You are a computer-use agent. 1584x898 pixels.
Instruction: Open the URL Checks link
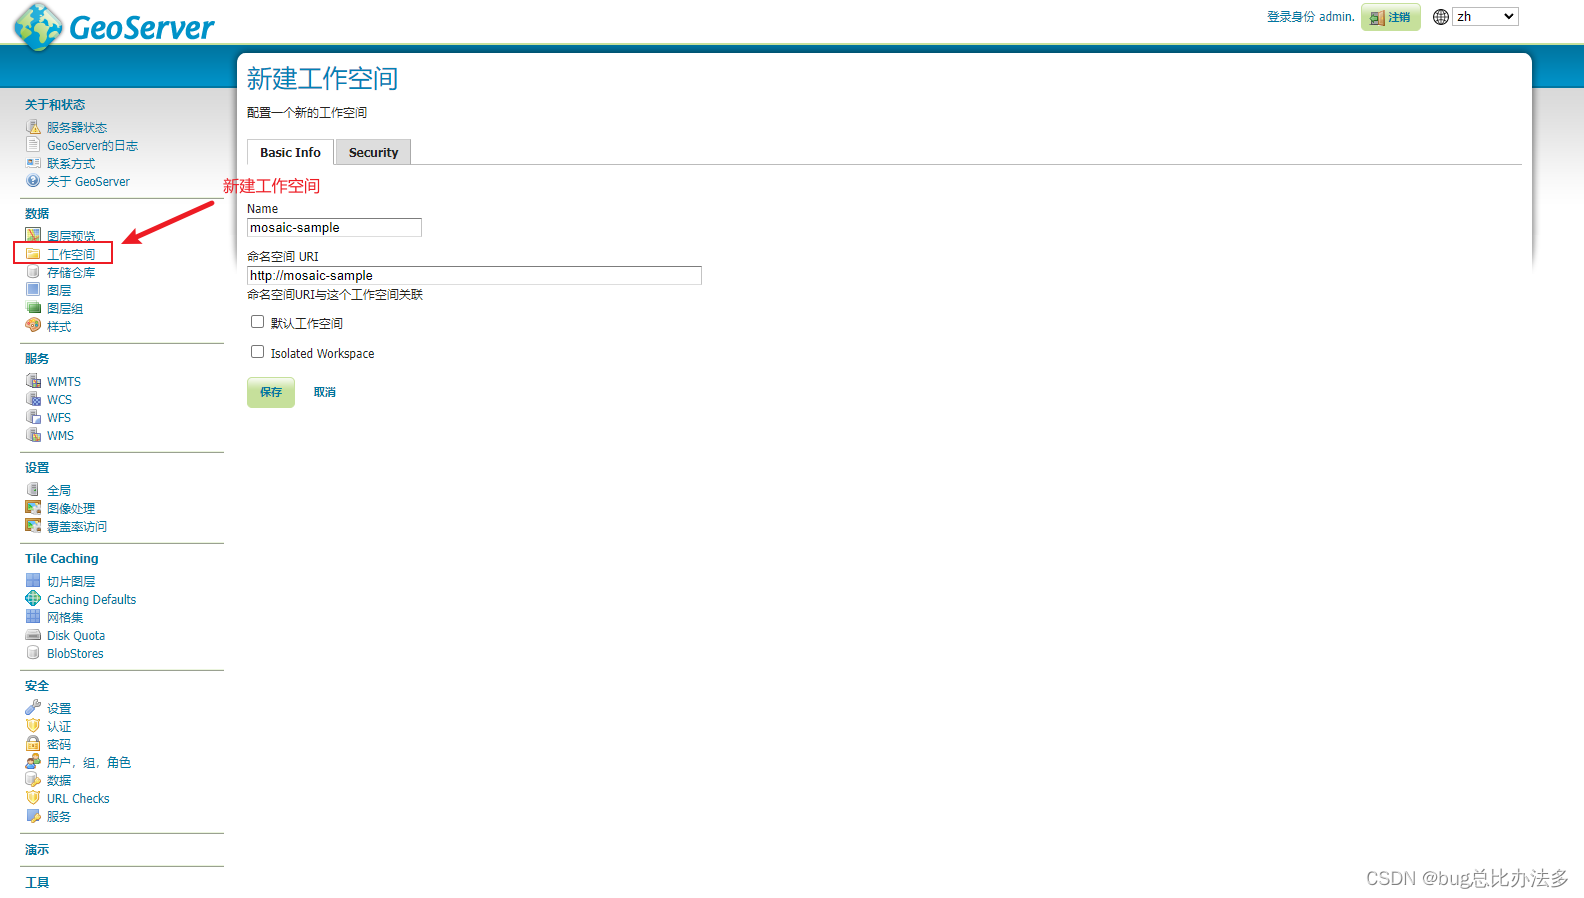click(78, 798)
